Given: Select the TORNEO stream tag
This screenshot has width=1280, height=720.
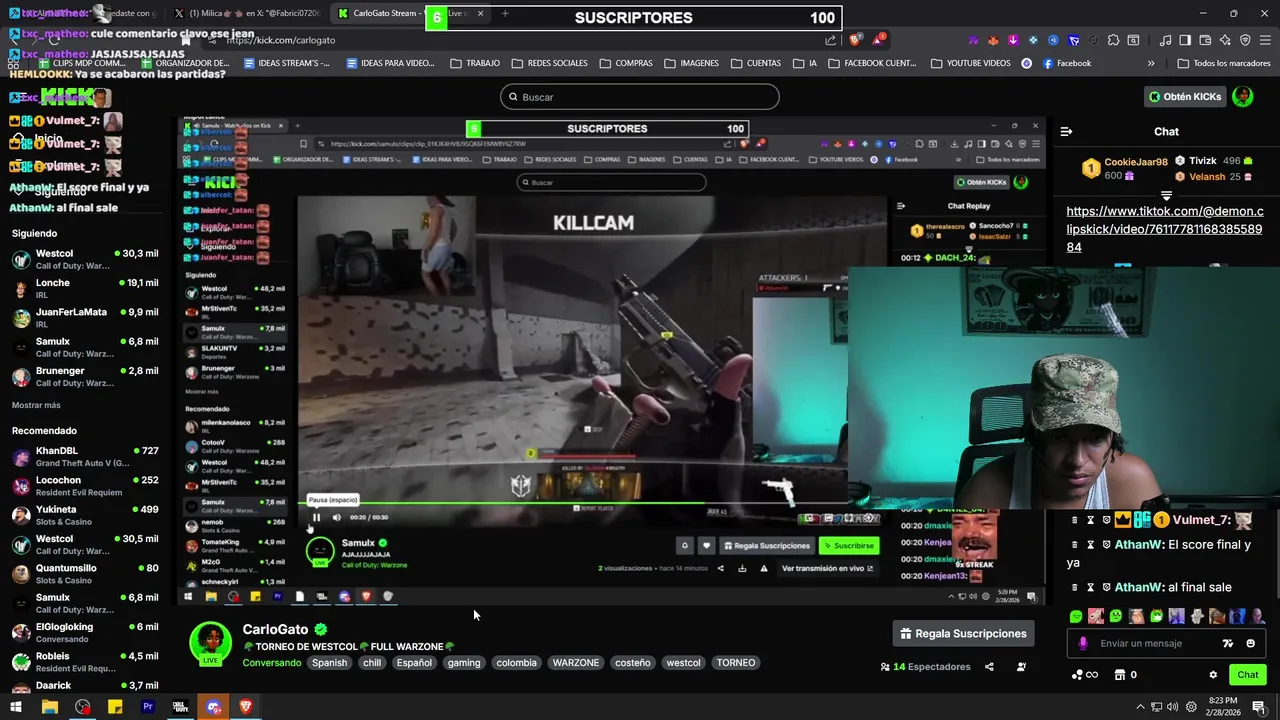Looking at the screenshot, I should coord(736,663).
